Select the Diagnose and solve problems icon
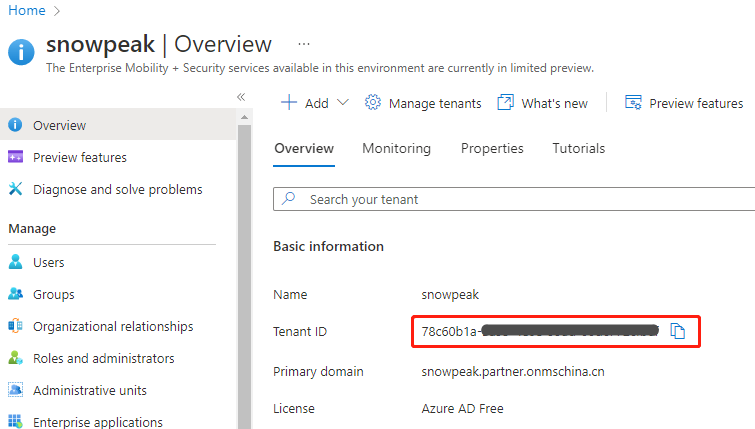This screenshot has height=429, width=755. (15, 189)
